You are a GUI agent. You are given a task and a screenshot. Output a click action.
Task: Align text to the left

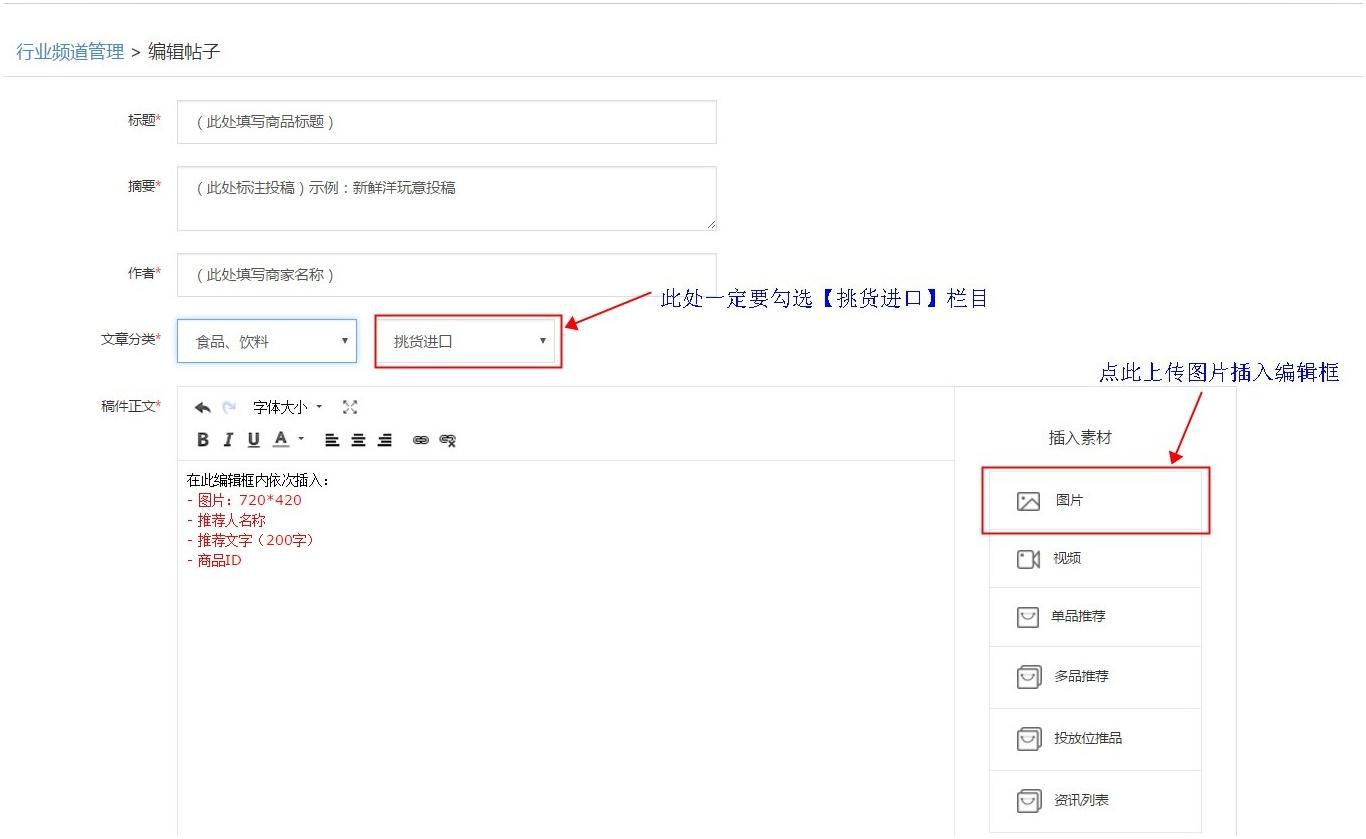click(332, 440)
